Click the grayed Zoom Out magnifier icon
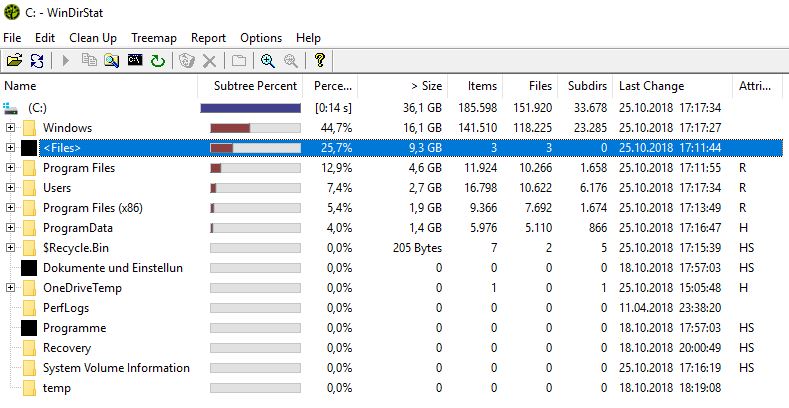 pyautogui.click(x=290, y=61)
